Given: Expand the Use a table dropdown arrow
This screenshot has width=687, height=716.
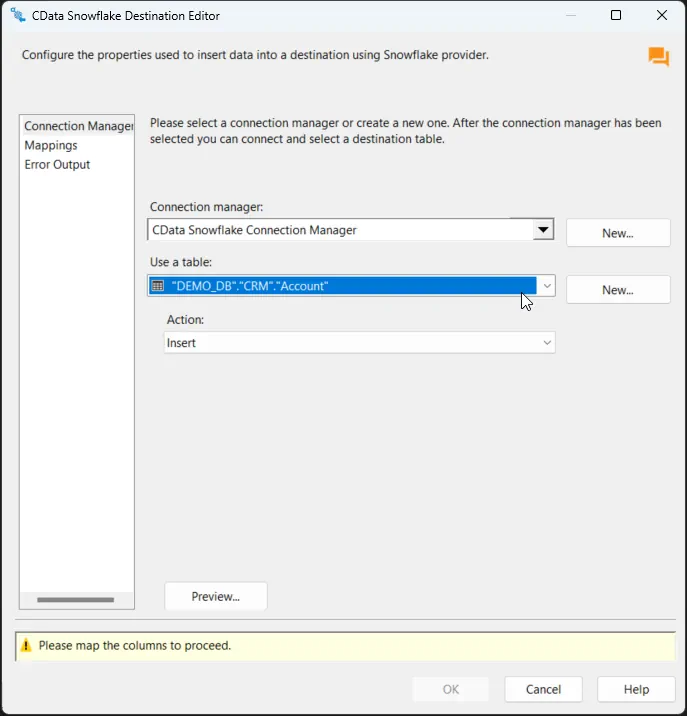Looking at the screenshot, I should pyautogui.click(x=546, y=286).
